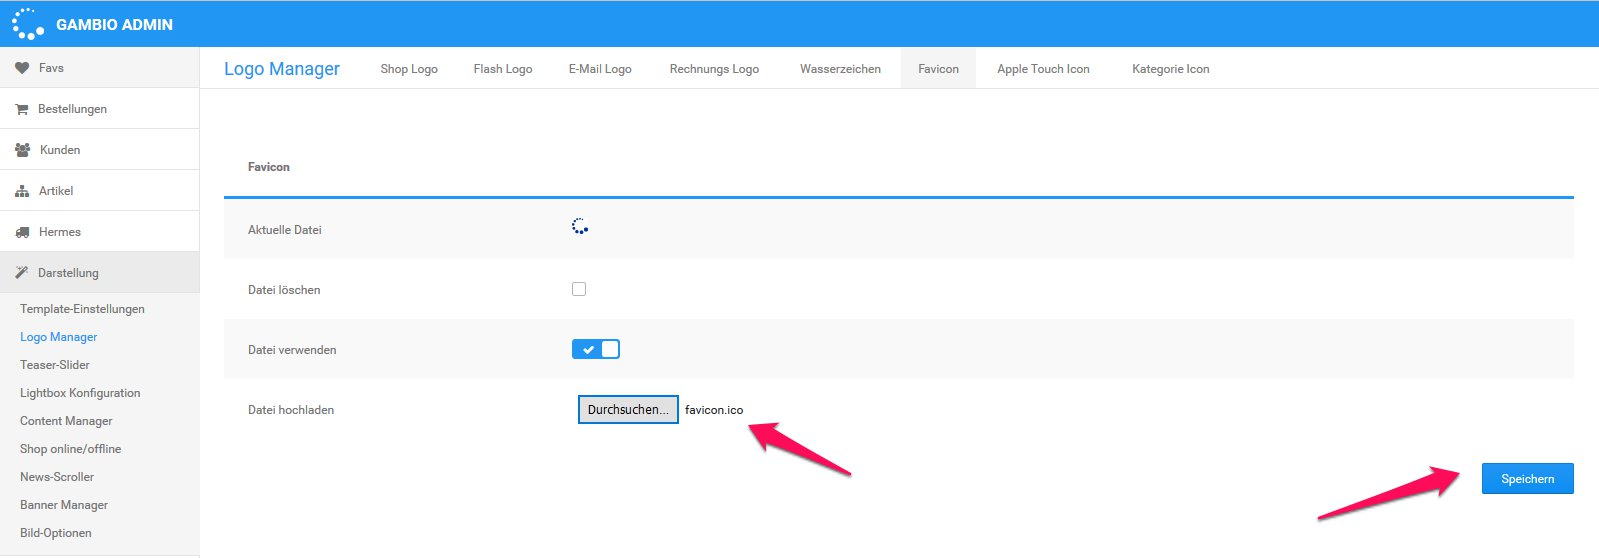Click the magic wand icon for Darstellung
The width and height of the screenshot is (1599, 558).
[x=22, y=273]
